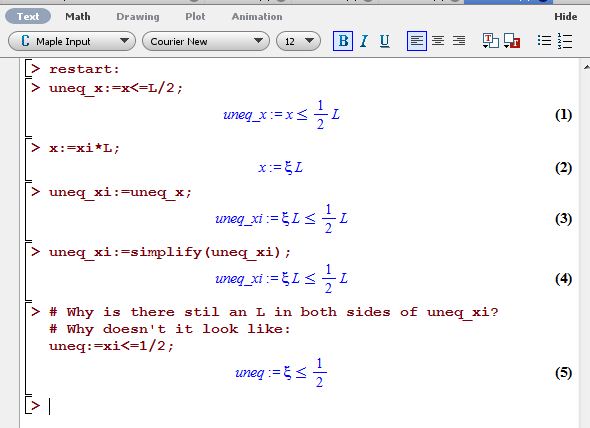Switch to the Math tab
Screen dimensions: 590x428
78,17
